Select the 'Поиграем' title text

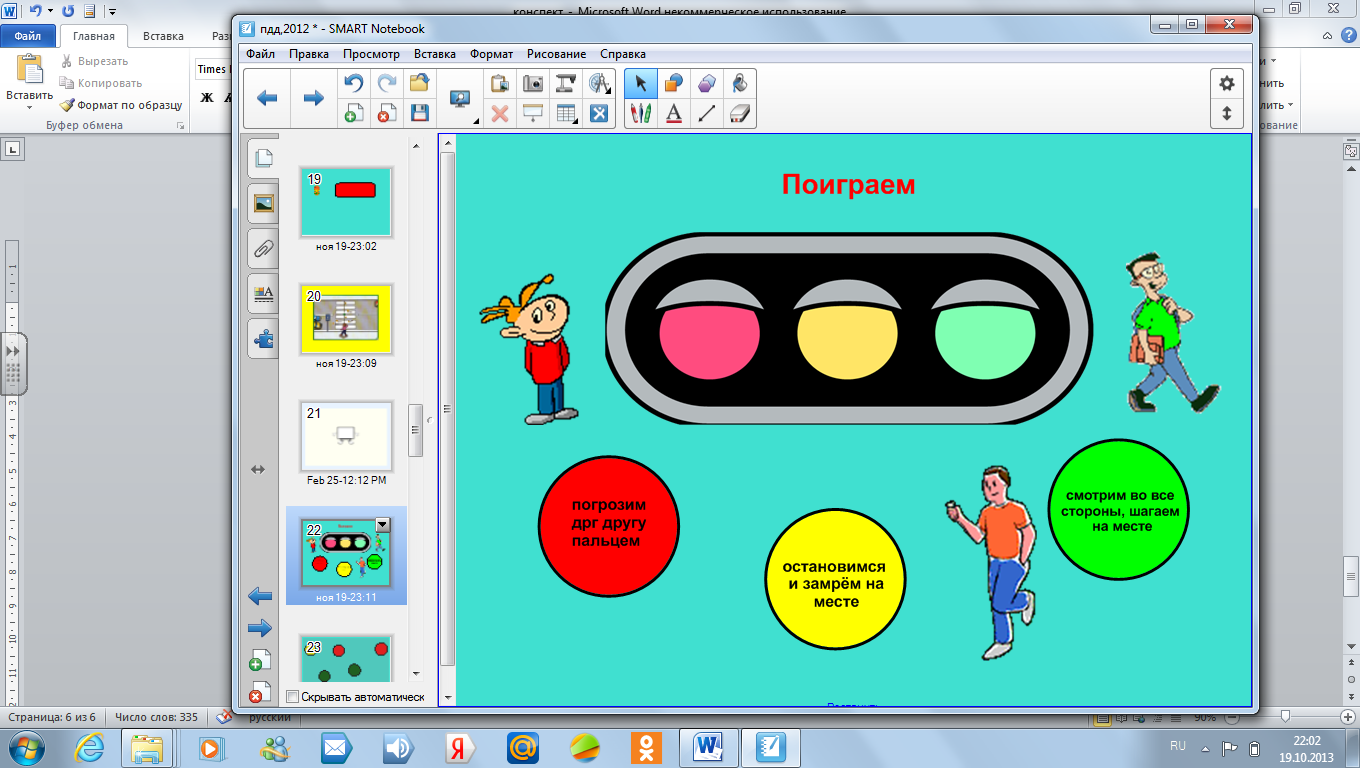click(x=848, y=185)
